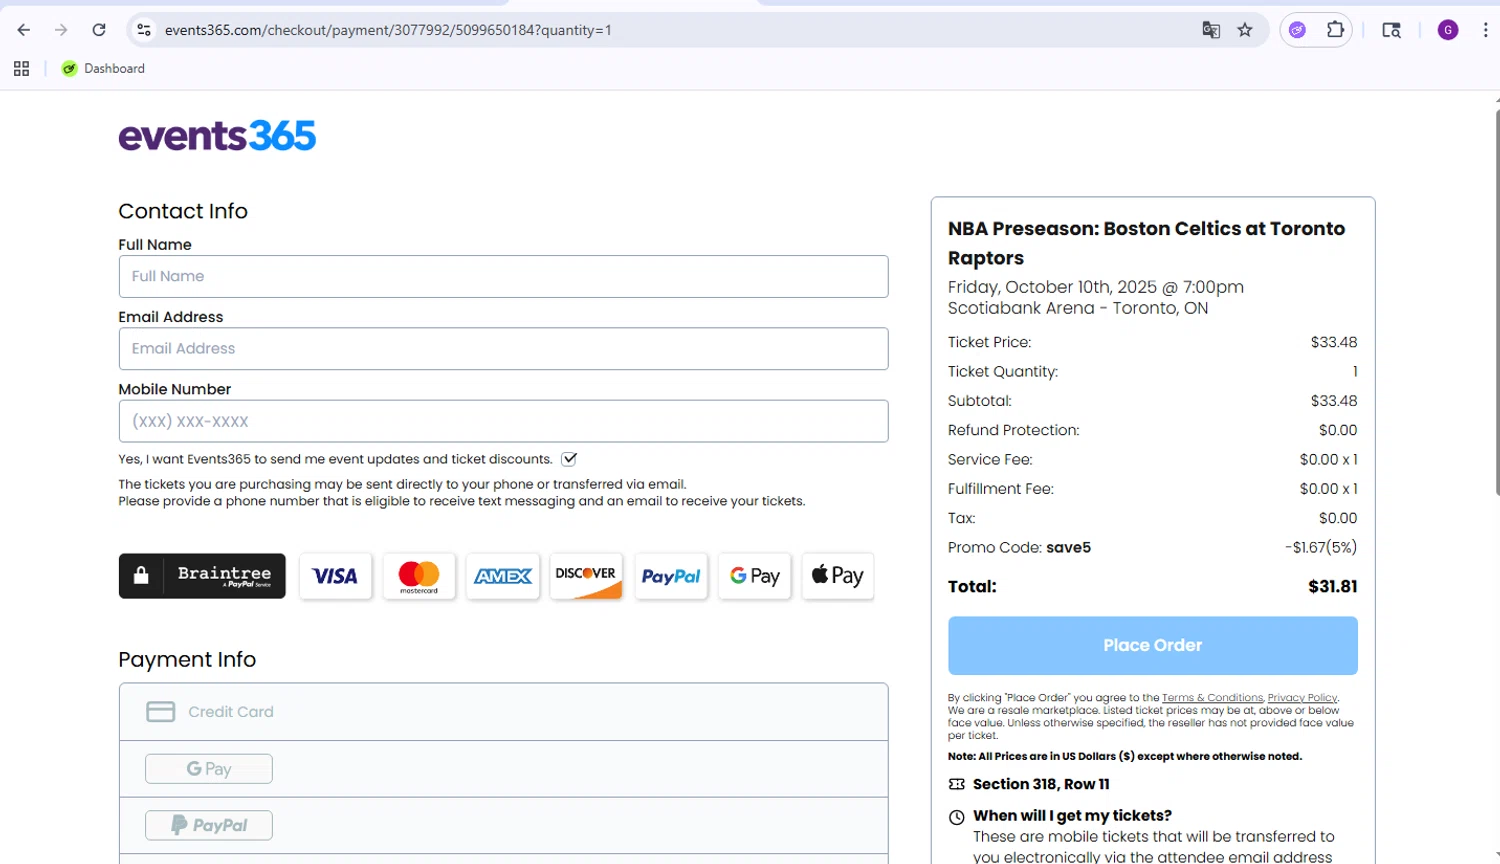The height and width of the screenshot is (864, 1500).
Task: Click the browser forward arrow
Action: (61, 30)
